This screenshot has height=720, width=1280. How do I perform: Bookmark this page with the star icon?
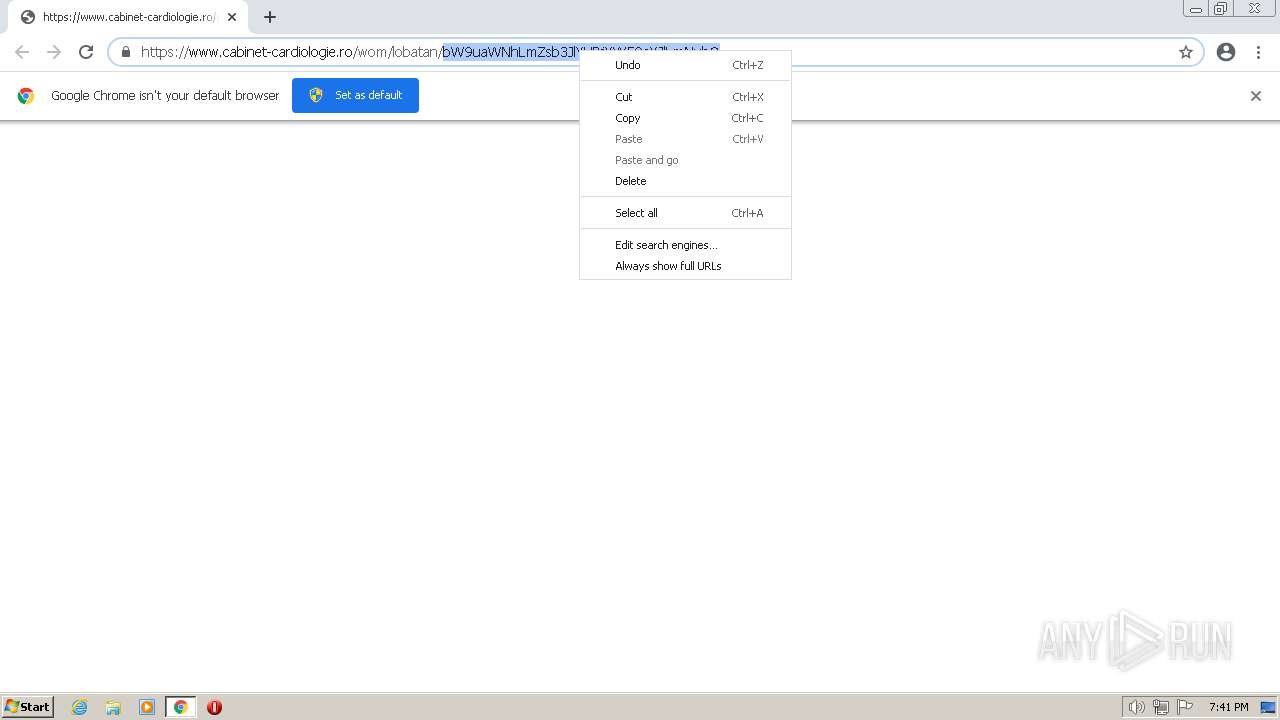pyautogui.click(x=1186, y=52)
